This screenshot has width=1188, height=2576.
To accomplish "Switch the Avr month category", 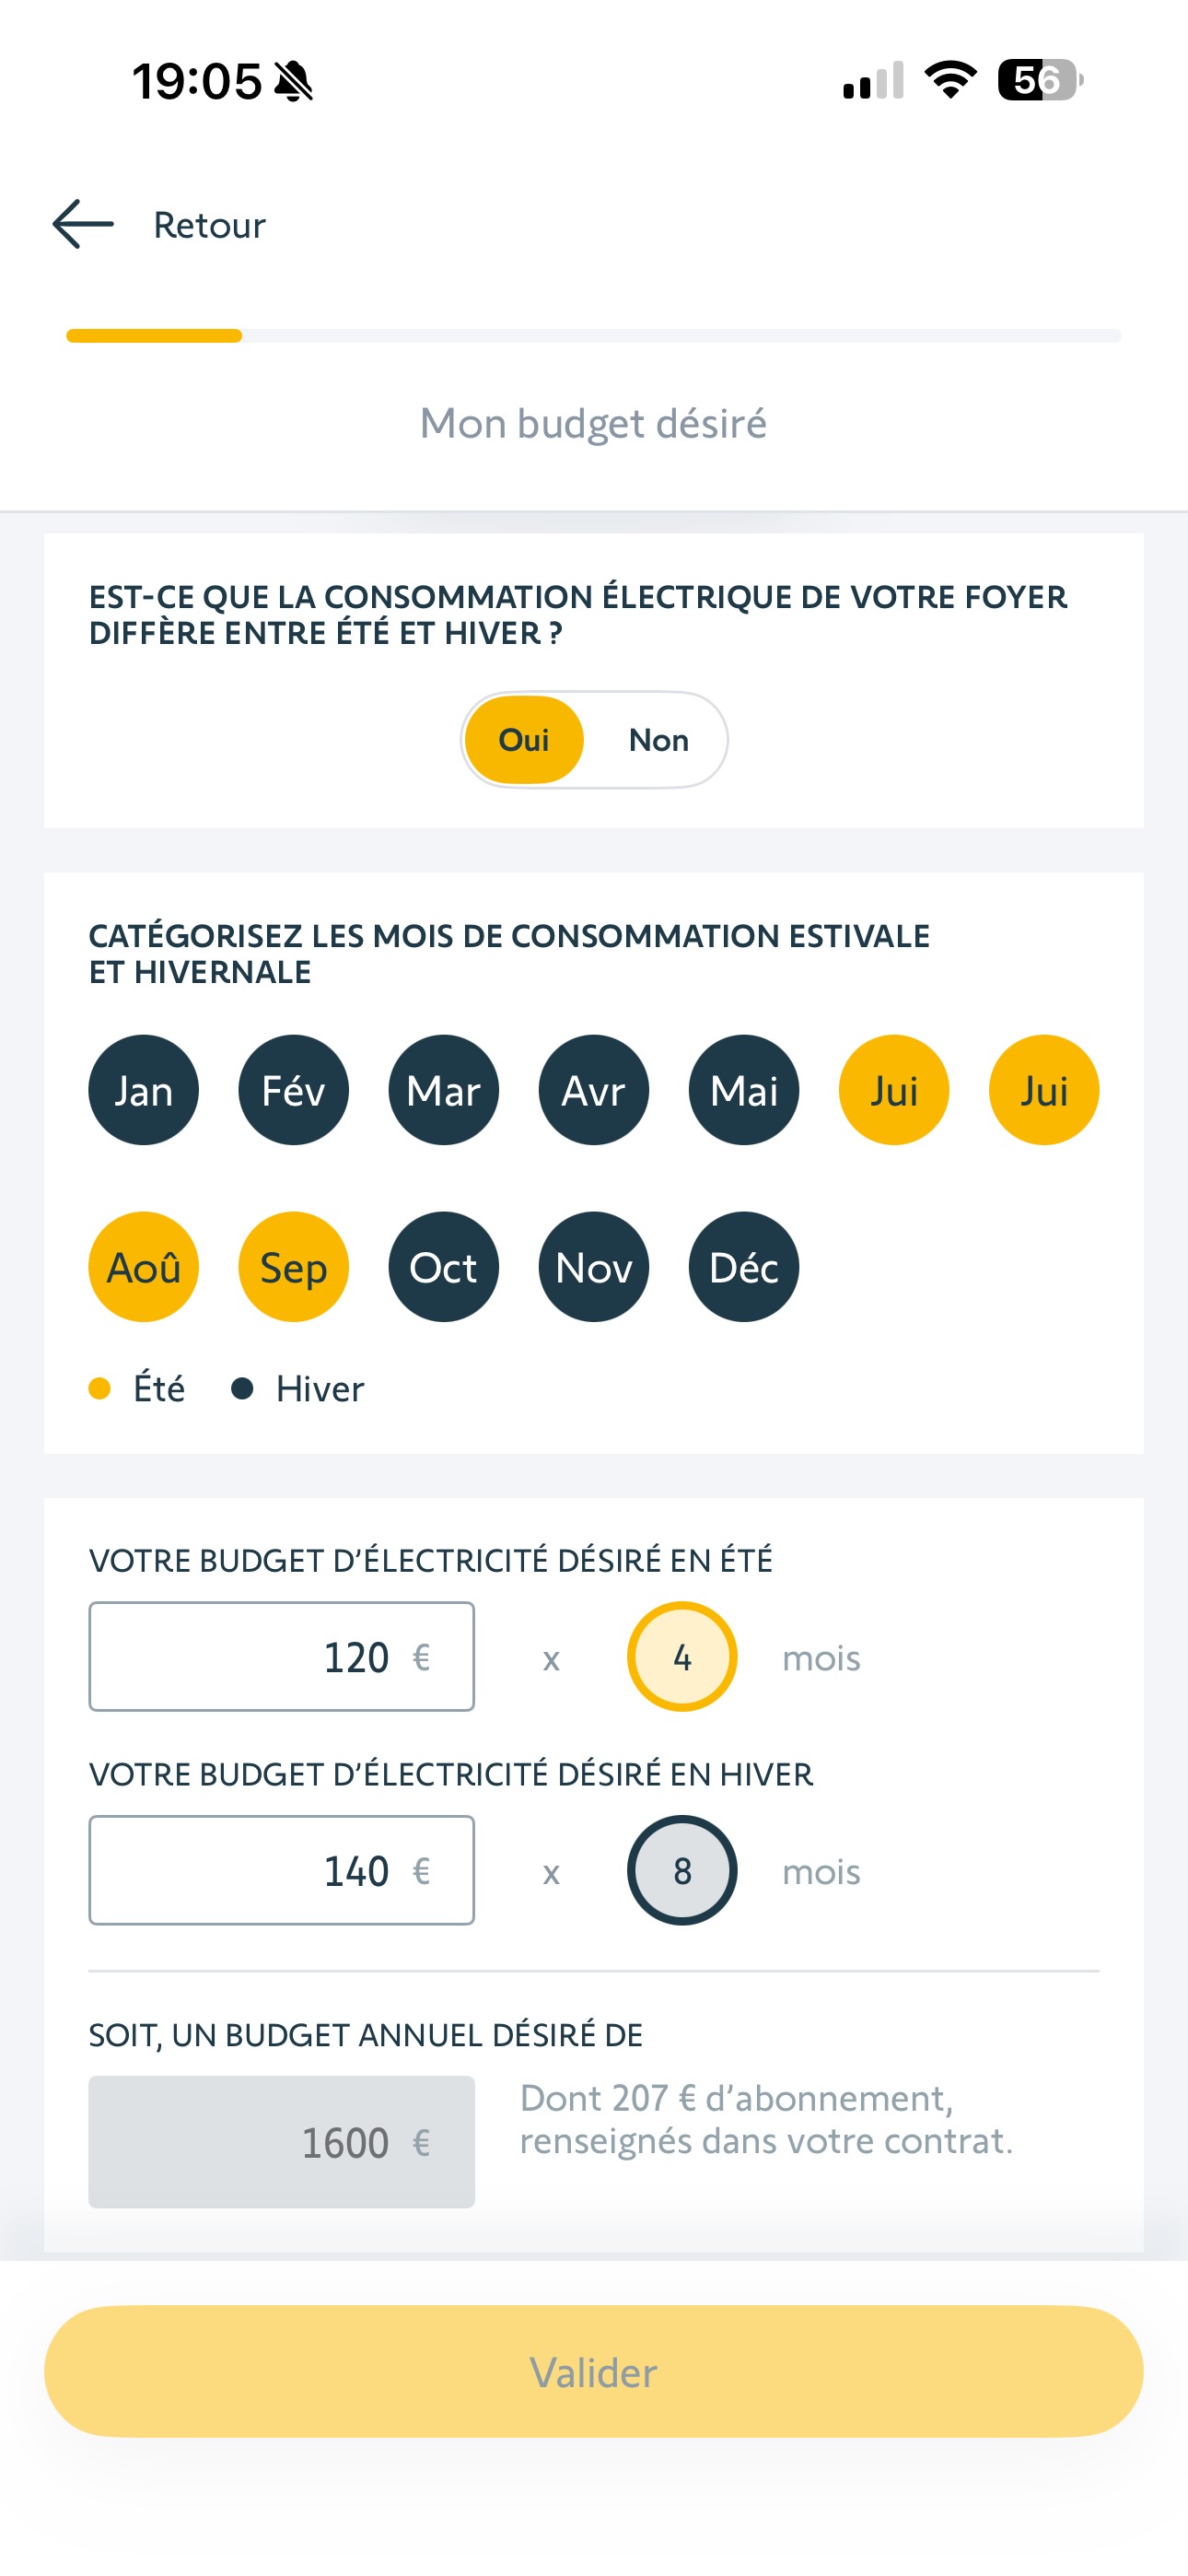I will point(593,1090).
